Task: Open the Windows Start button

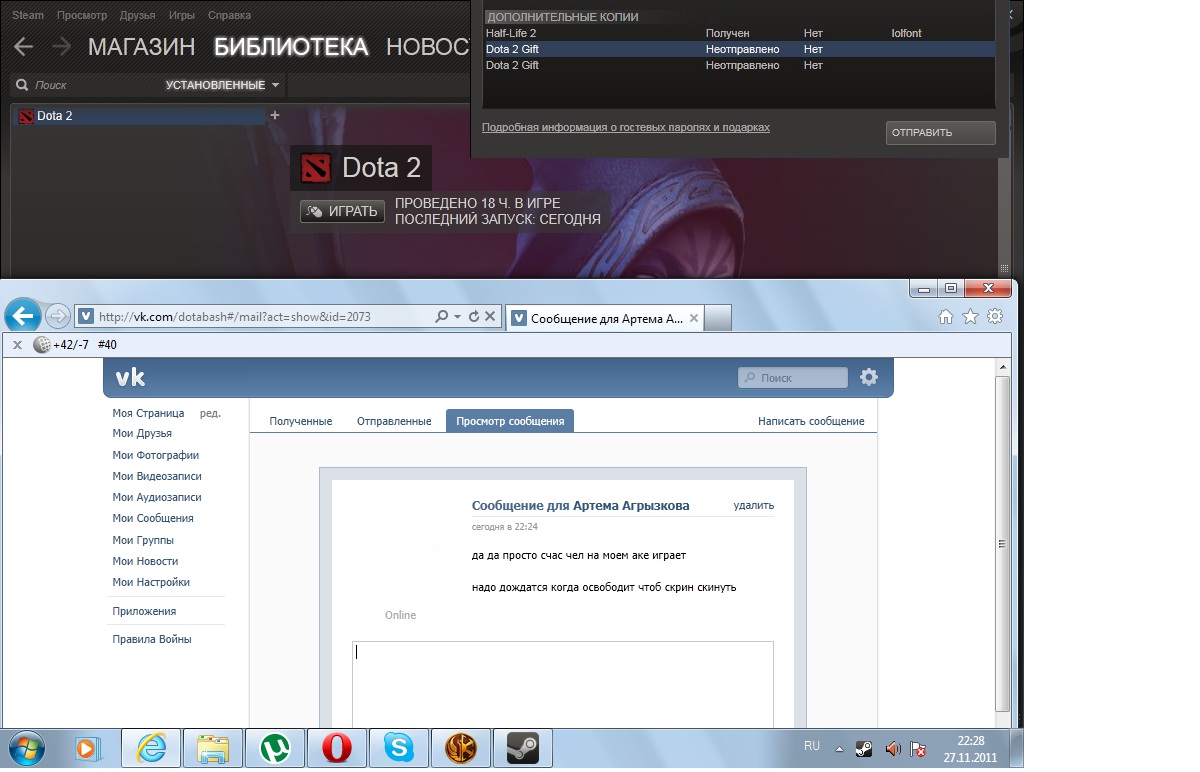Action: 26,747
